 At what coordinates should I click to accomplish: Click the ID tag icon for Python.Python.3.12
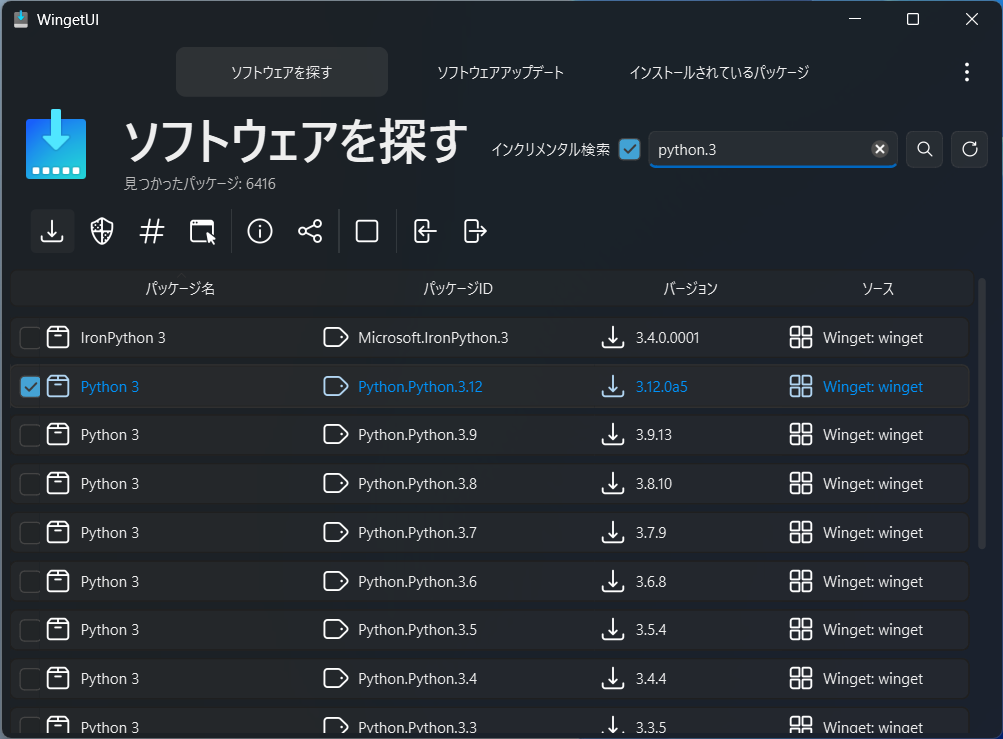336,386
